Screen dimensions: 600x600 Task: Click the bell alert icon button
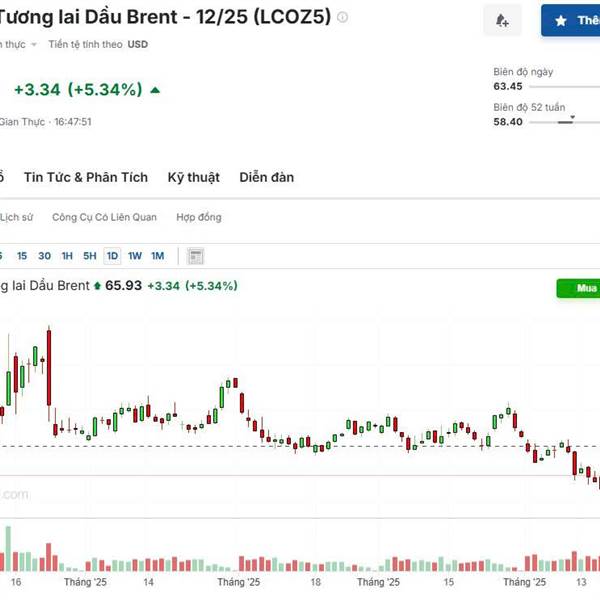pyautogui.click(x=501, y=20)
